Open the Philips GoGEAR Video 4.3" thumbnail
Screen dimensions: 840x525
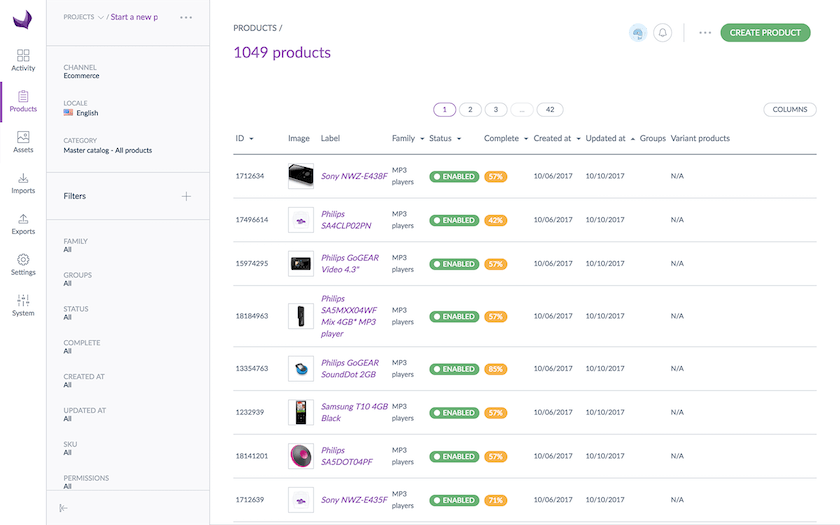[301, 264]
